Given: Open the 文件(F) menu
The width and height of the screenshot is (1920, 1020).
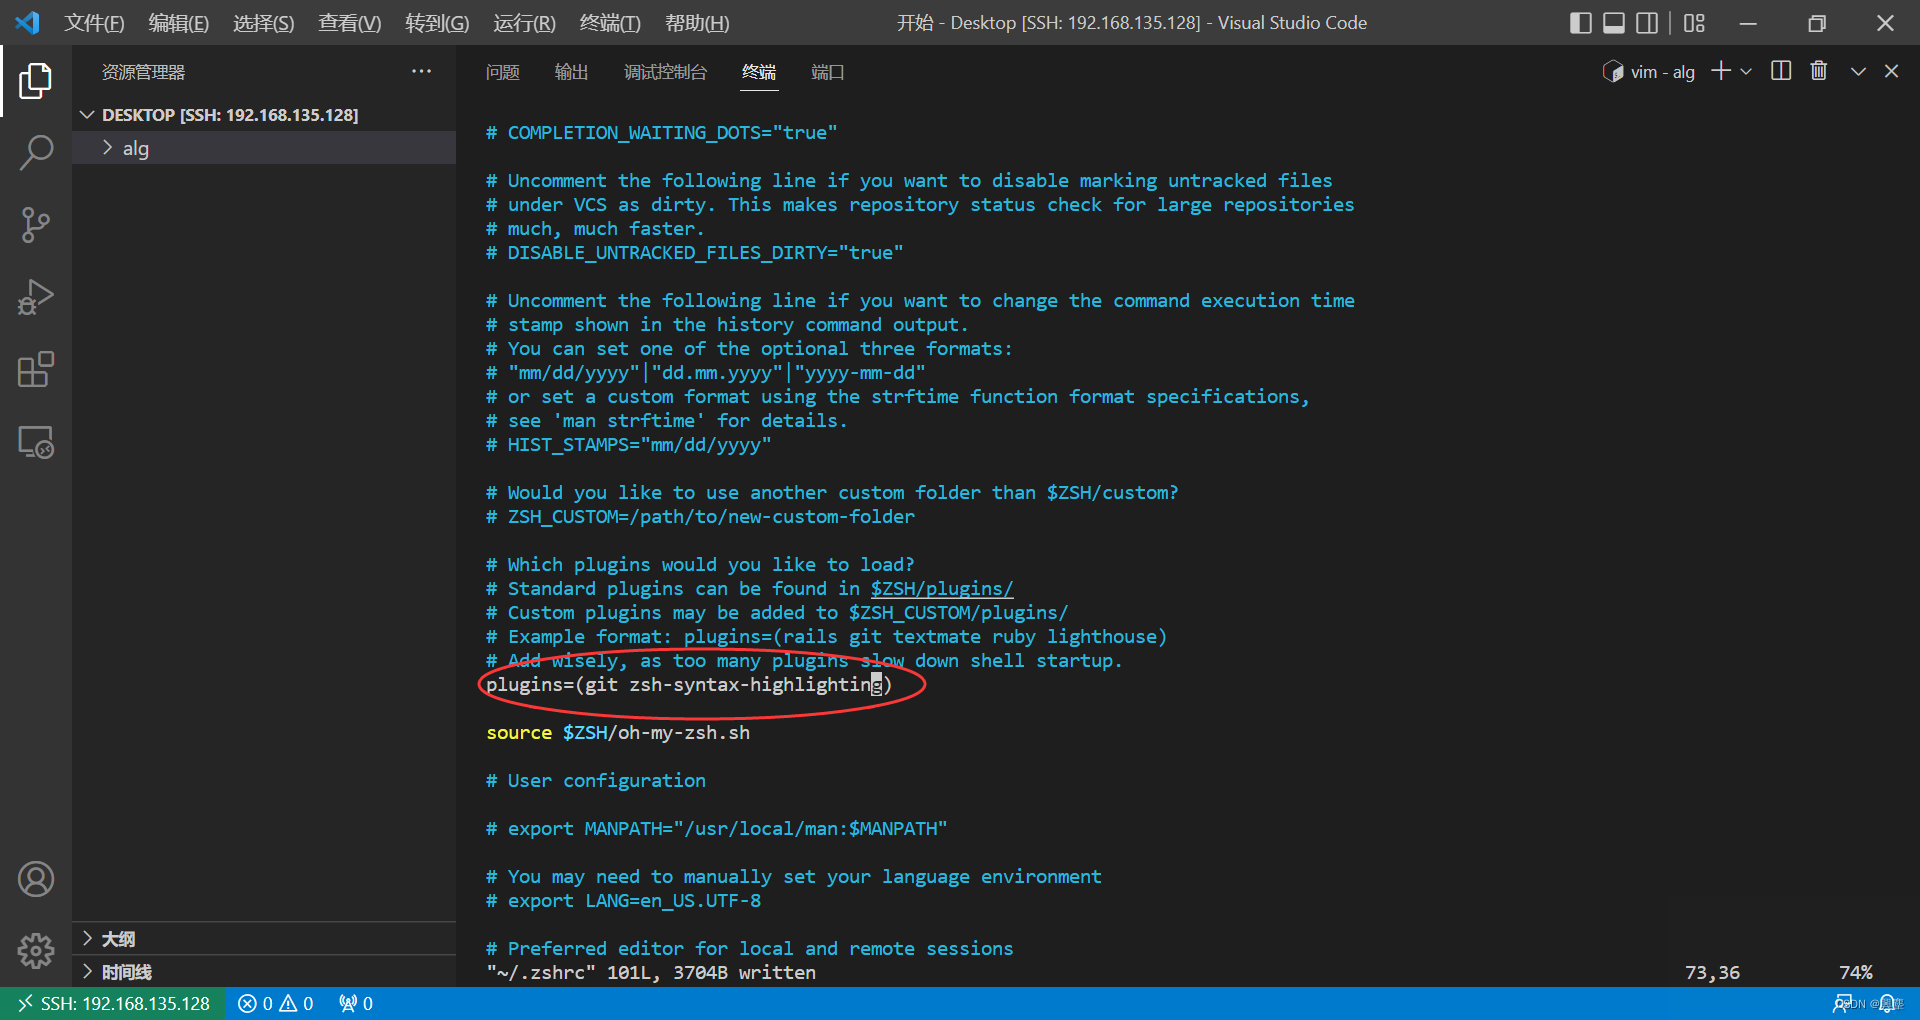Looking at the screenshot, I should click(94, 23).
